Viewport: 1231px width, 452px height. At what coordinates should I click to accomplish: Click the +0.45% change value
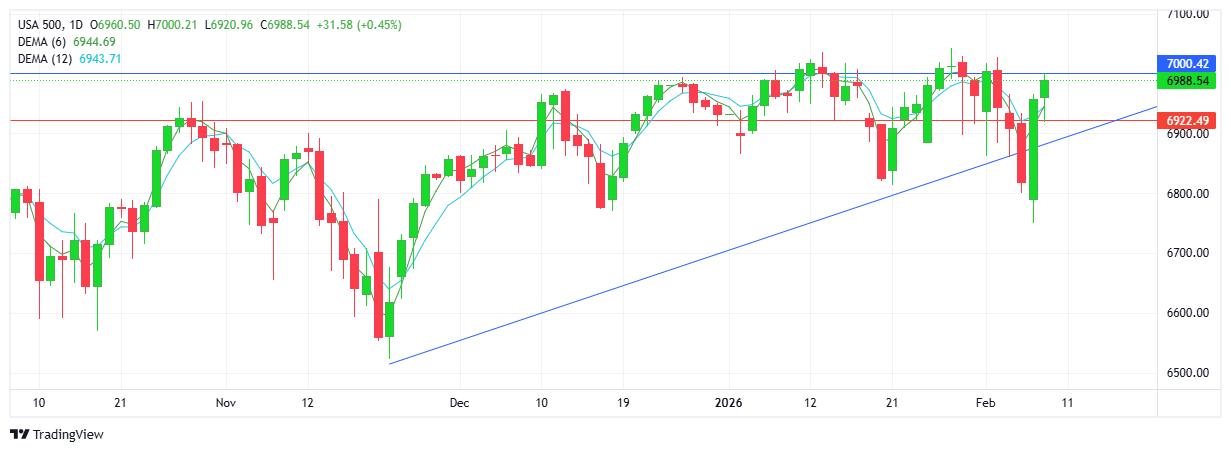coord(381,23)
